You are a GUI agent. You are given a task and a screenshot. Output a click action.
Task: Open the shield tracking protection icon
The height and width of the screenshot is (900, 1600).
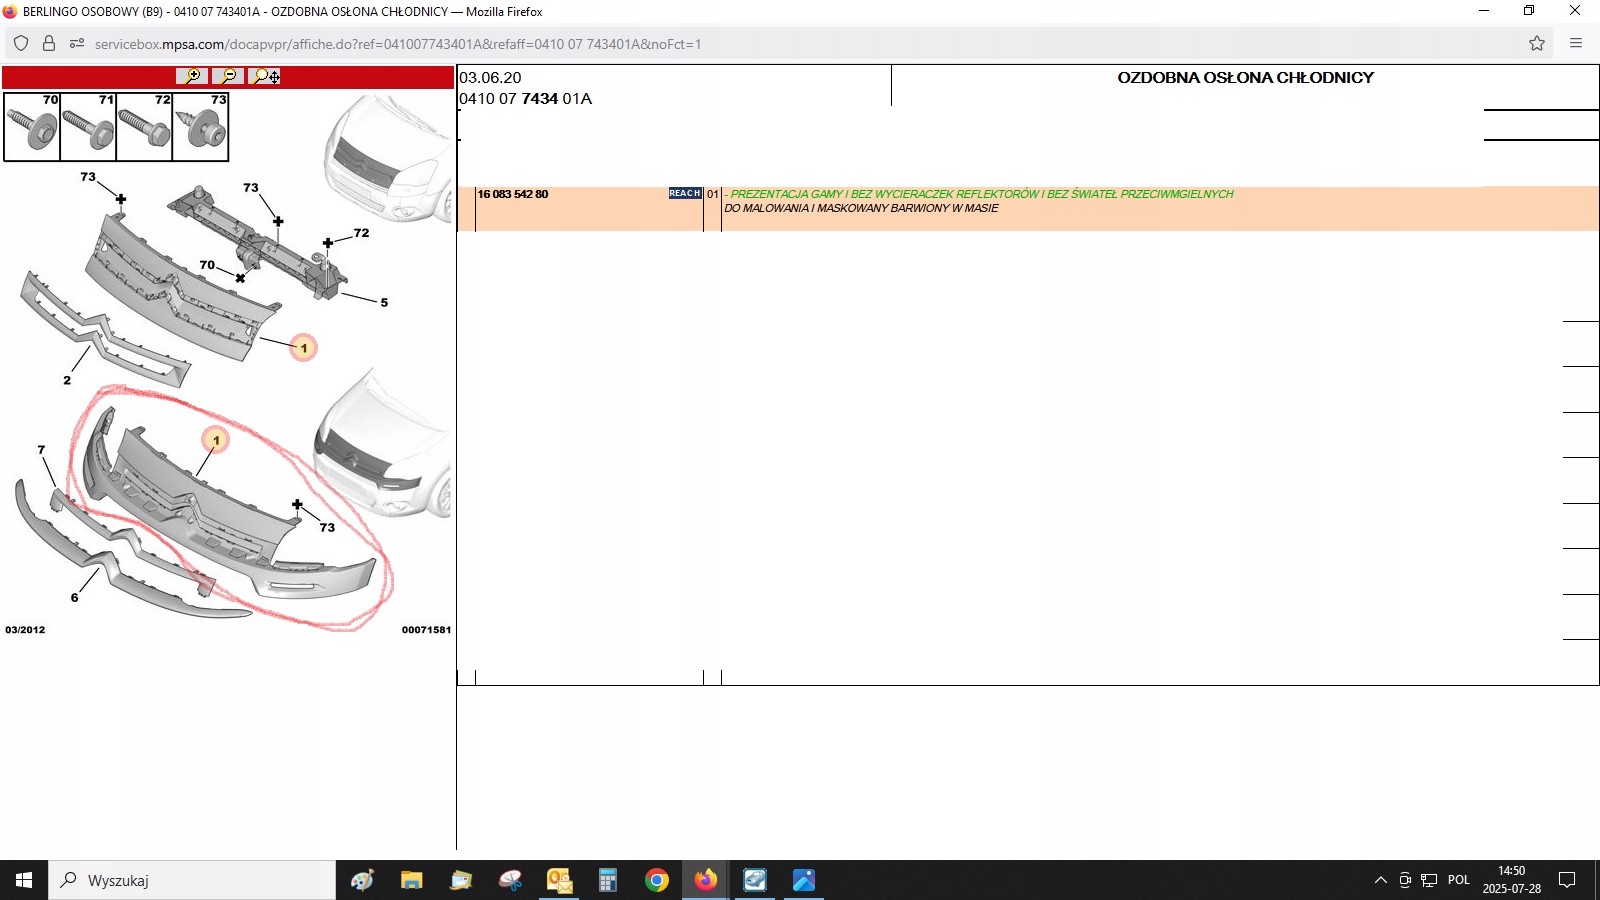(x=21, y=43)
